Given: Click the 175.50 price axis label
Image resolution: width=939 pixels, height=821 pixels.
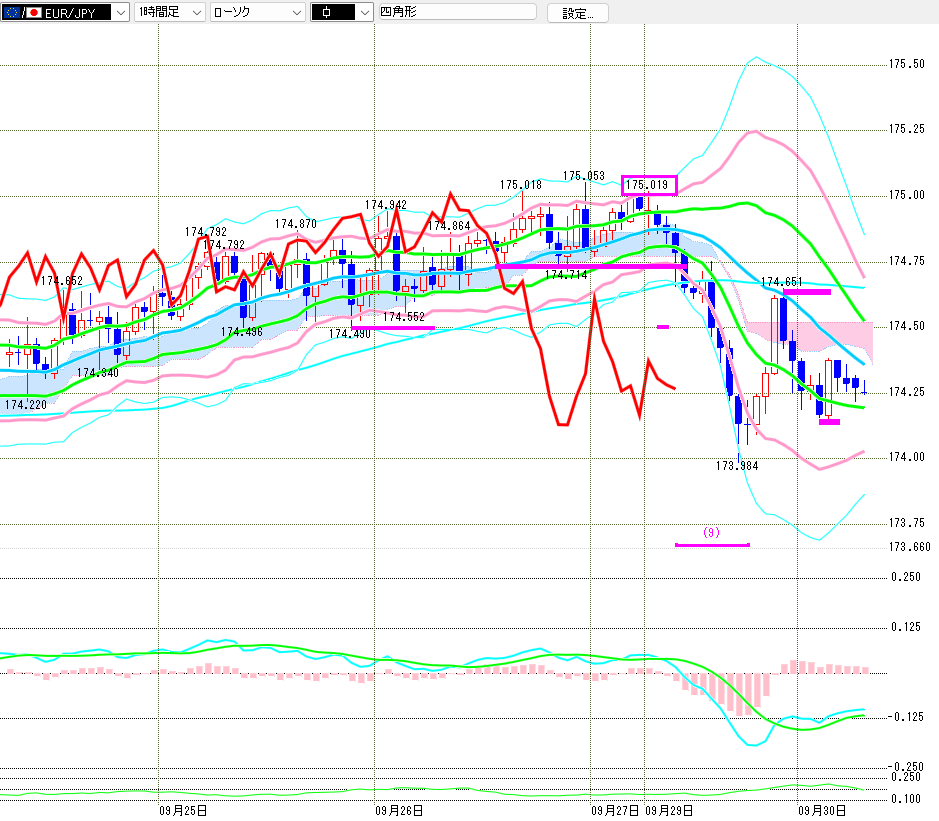Looking at the screenshot, I should click(x=906, y=64).
